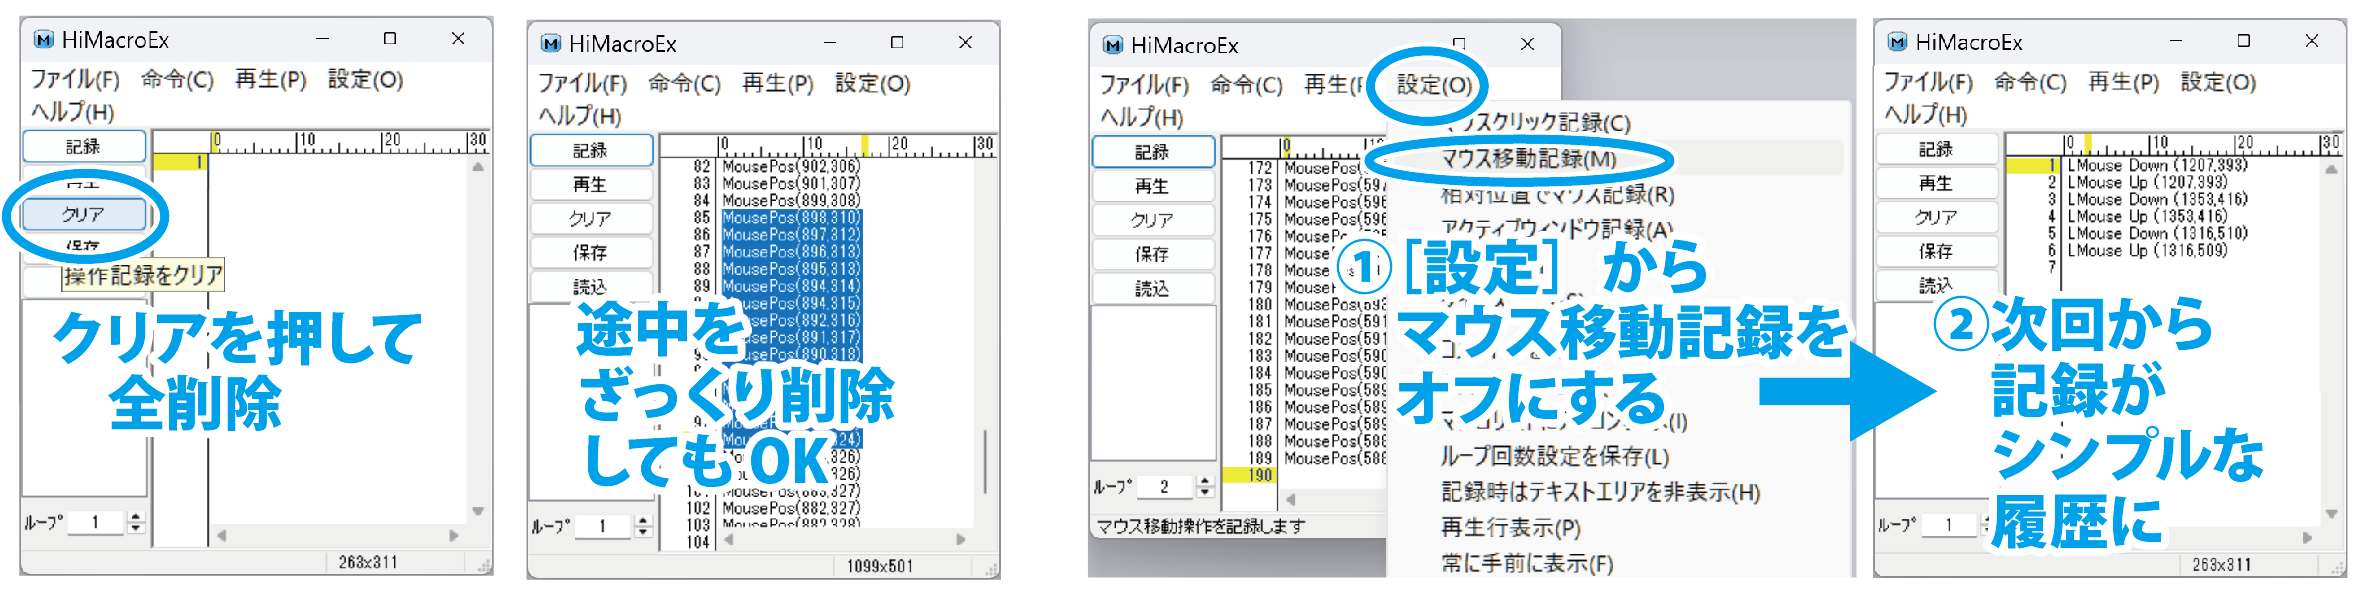This screenshot has width=2376, height=599.
Task: Click the HiMacroEx title icon in the empty-list window
Action: pos(44,39)
